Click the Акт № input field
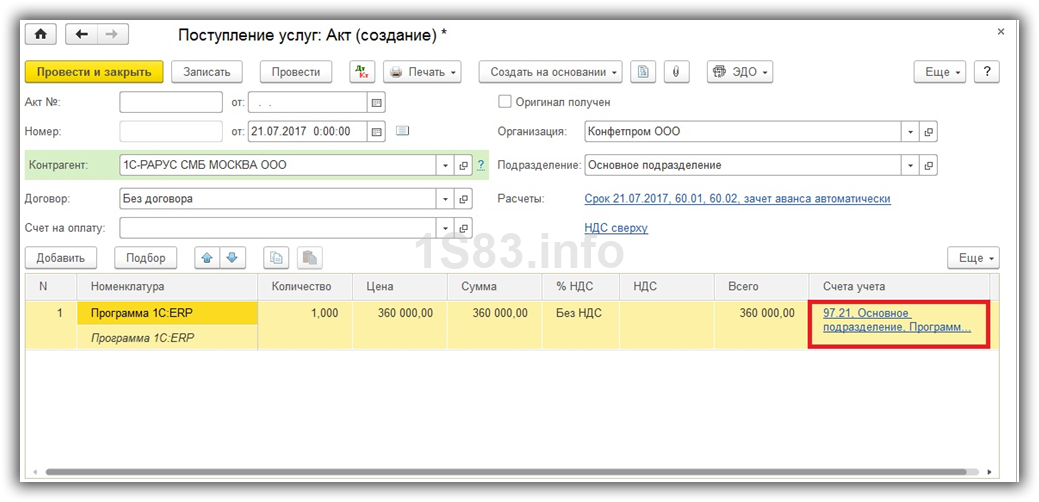Image resolution: width=1039 pixels, height=502 pixels. click(171, 102)
